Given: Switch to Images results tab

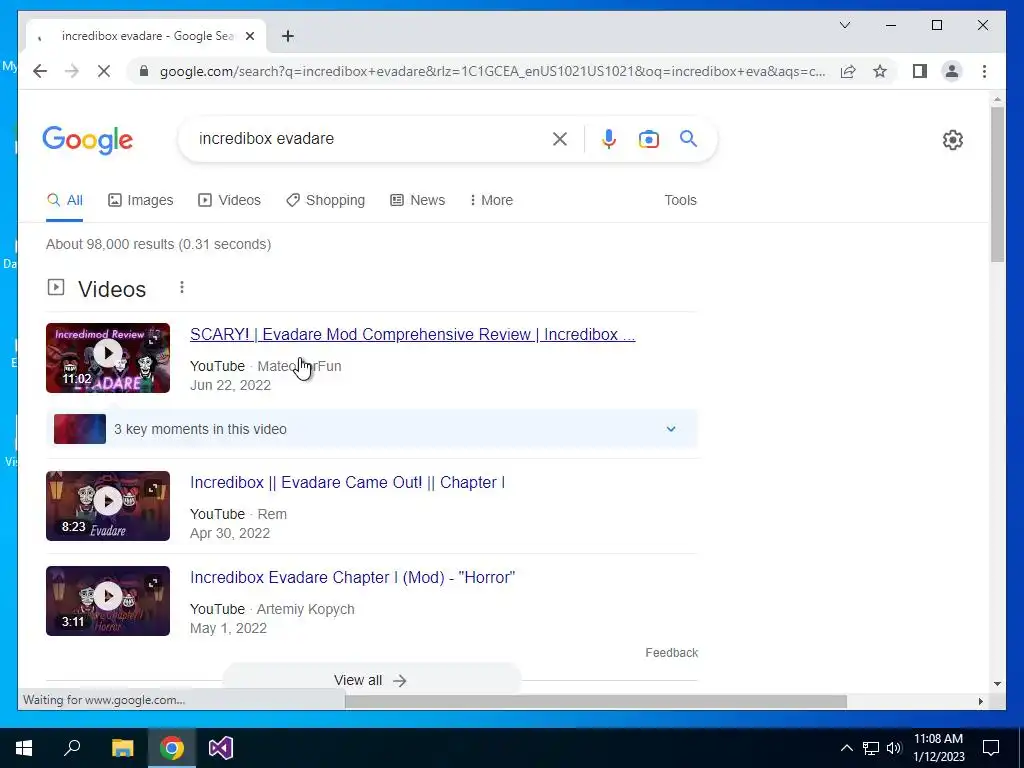Looking at the screenshot, I should tap(140, 200).
